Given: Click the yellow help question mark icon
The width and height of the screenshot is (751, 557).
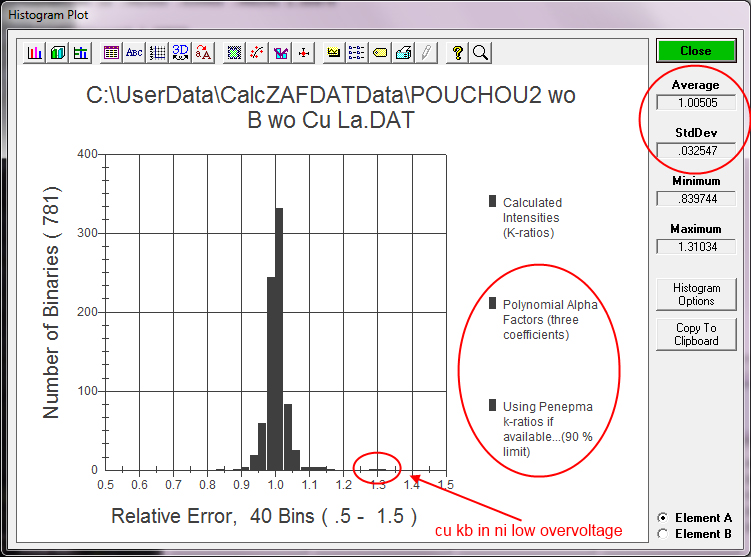Looking at the screenshot, I should tap(457, 52).
